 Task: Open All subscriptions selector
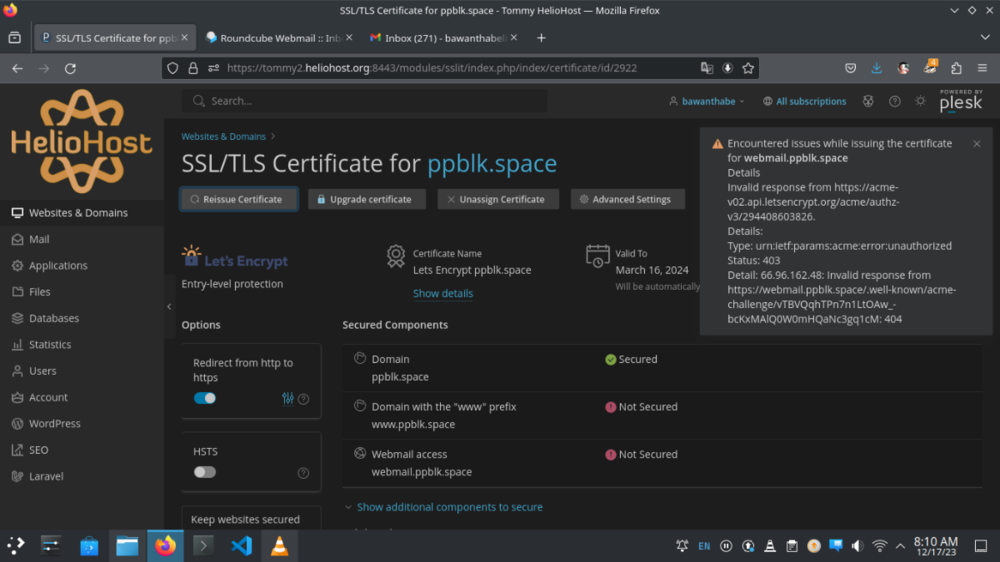tap(805, 101)
